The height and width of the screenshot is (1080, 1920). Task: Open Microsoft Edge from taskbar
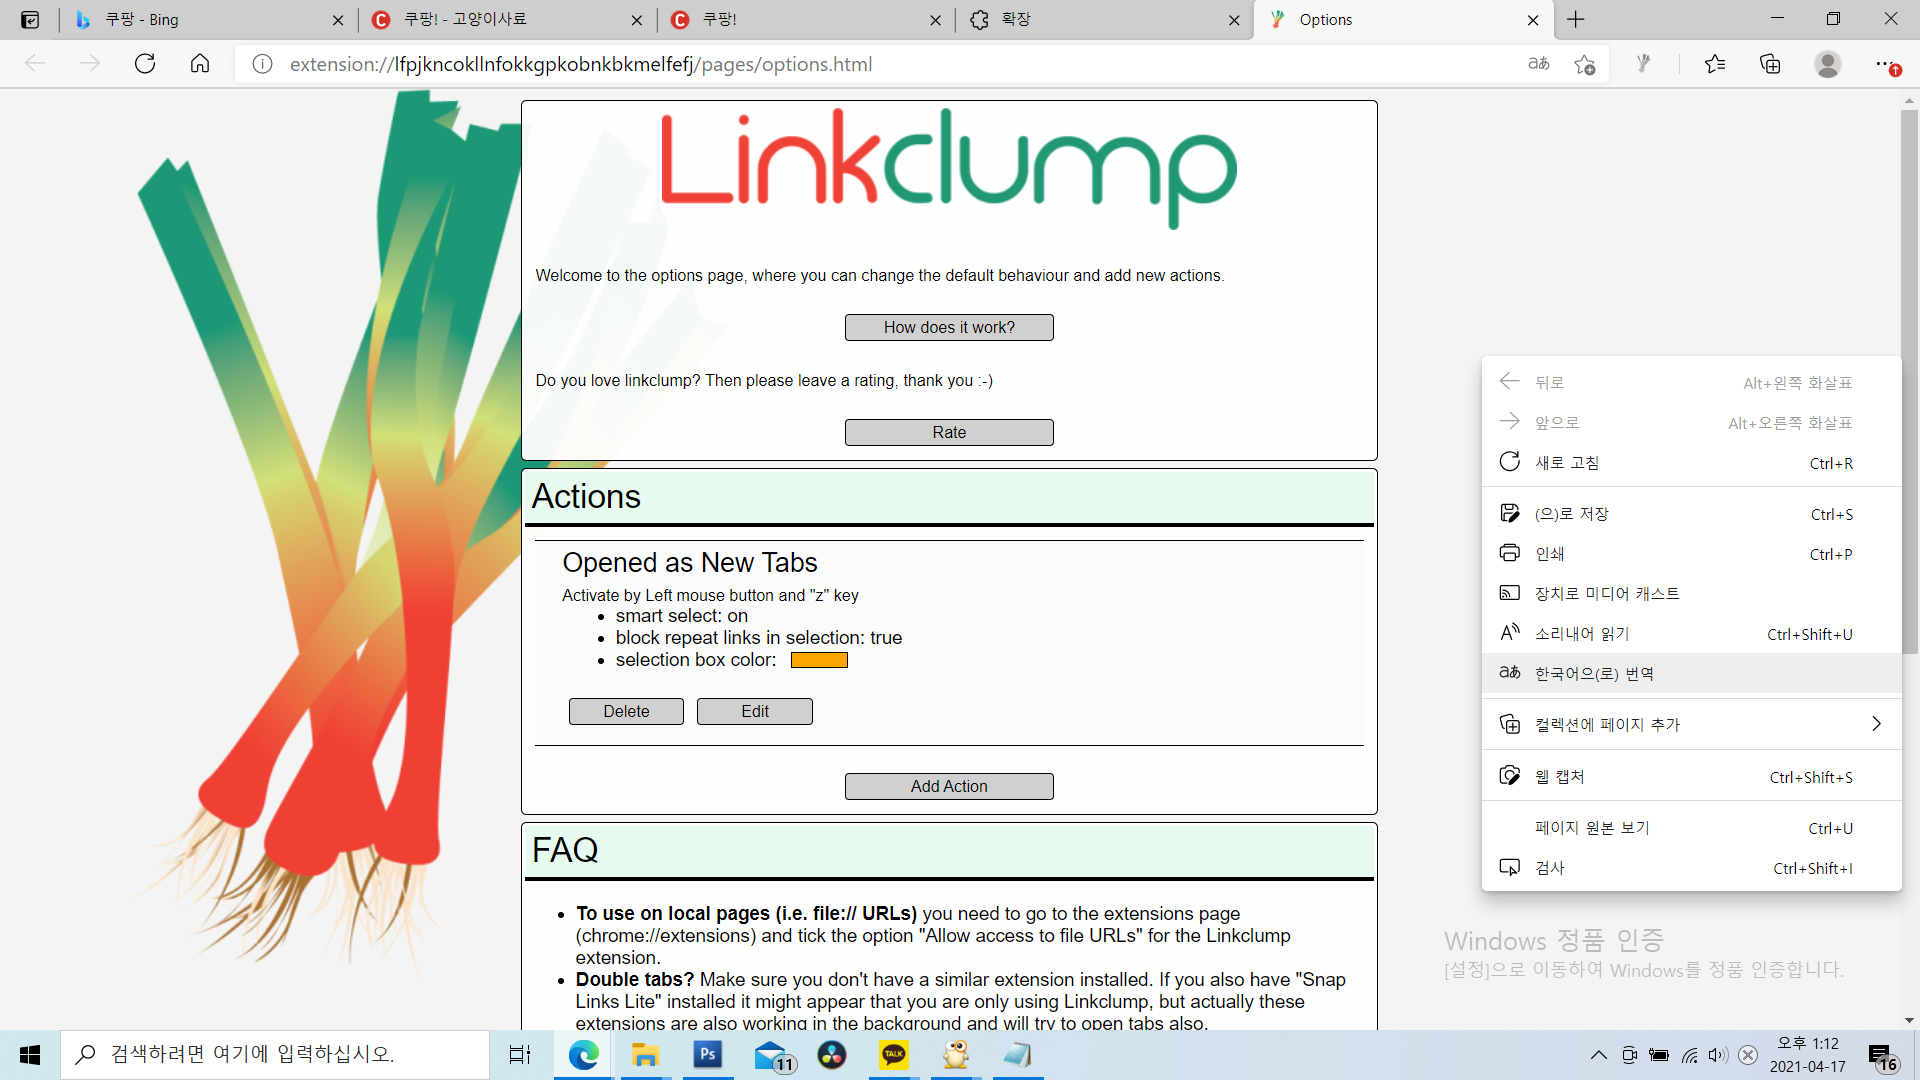(584, 1055)
